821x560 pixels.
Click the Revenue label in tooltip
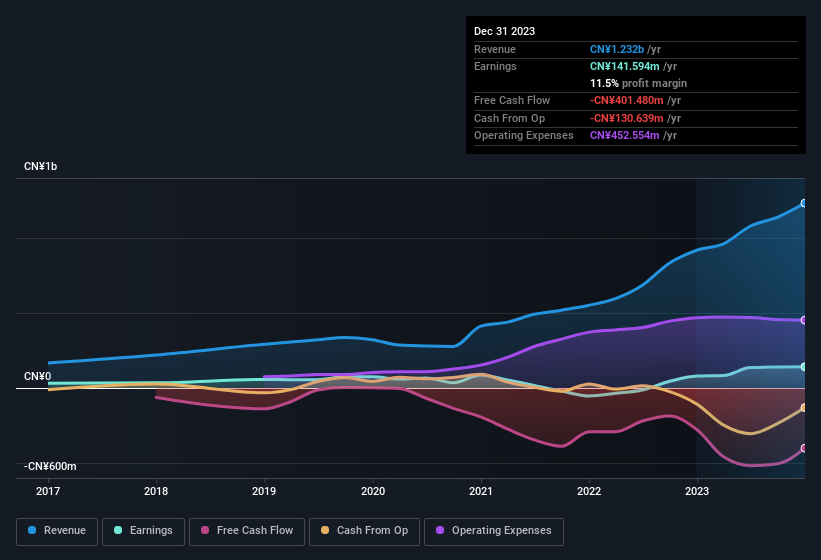(495, 49)
